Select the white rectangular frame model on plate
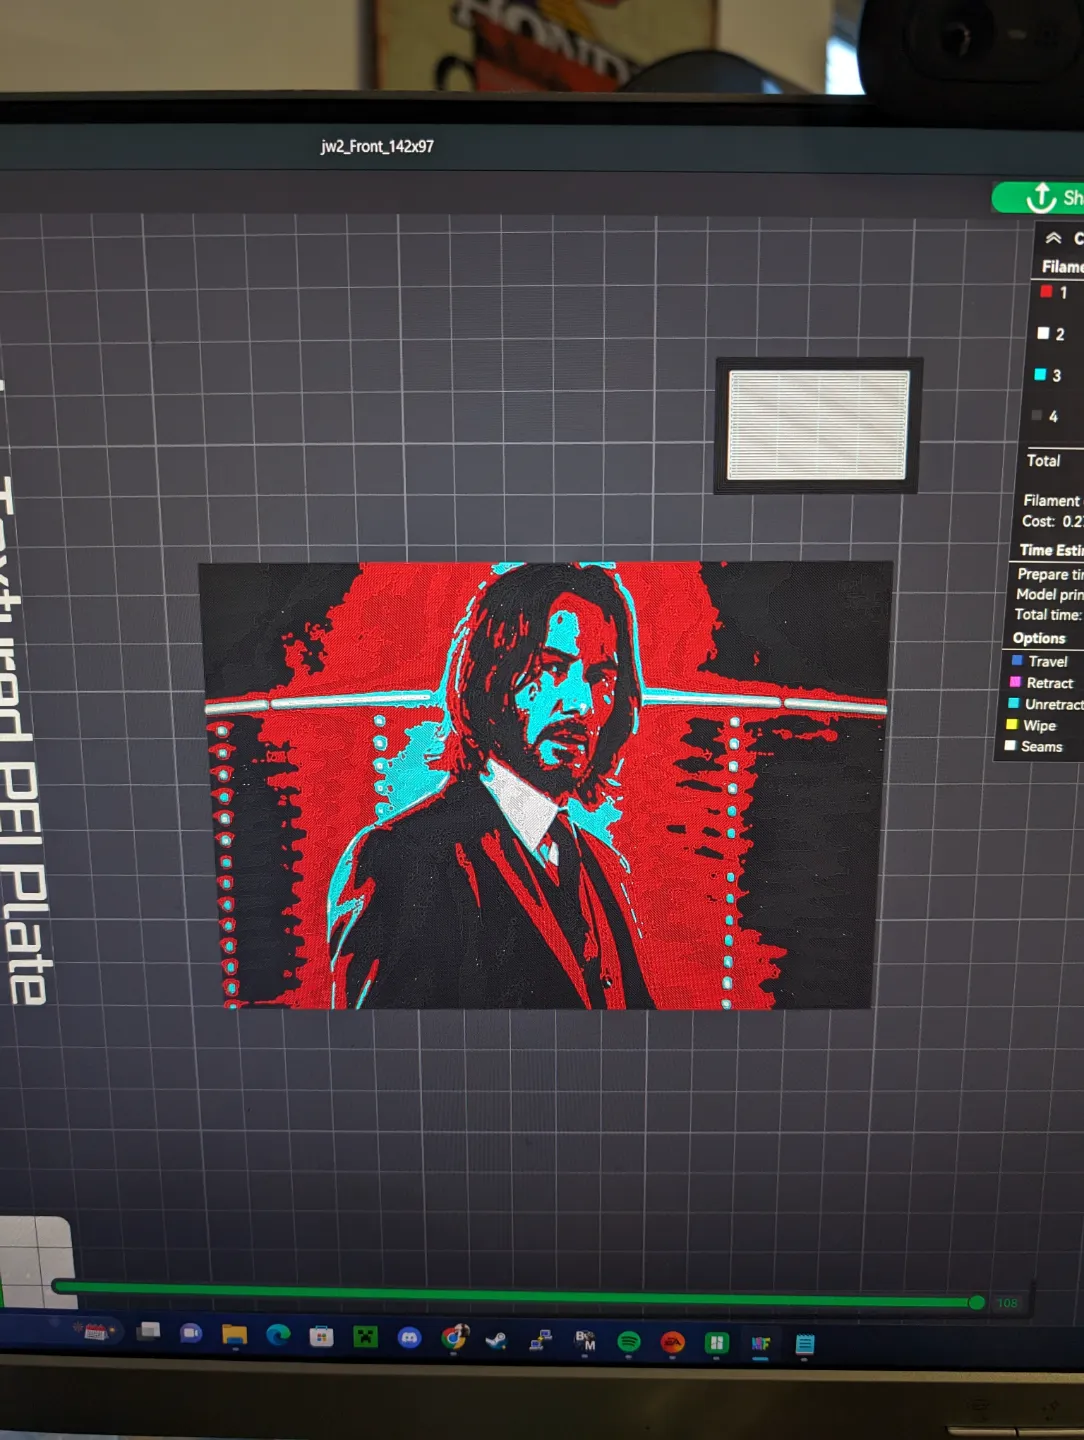 click(x=818, y=425)
